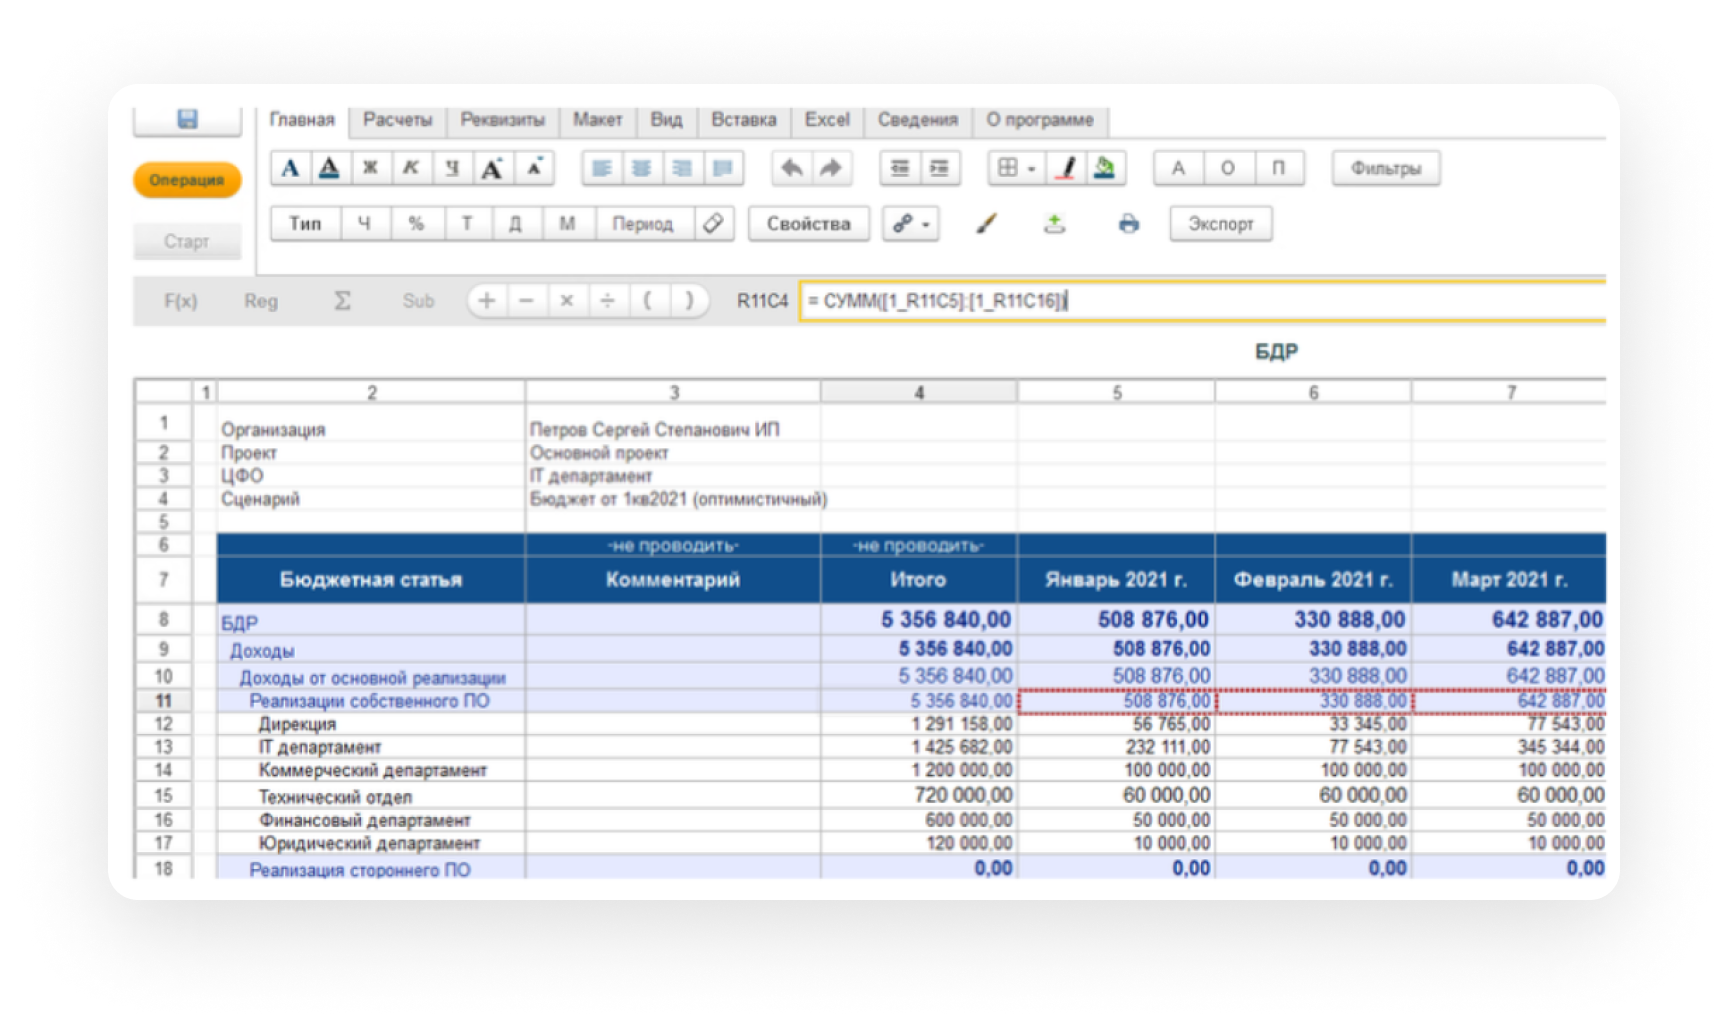This screenshot has width=1728, height=1032.
Task: Click the redo arrow icon
Action: (831, 168)
